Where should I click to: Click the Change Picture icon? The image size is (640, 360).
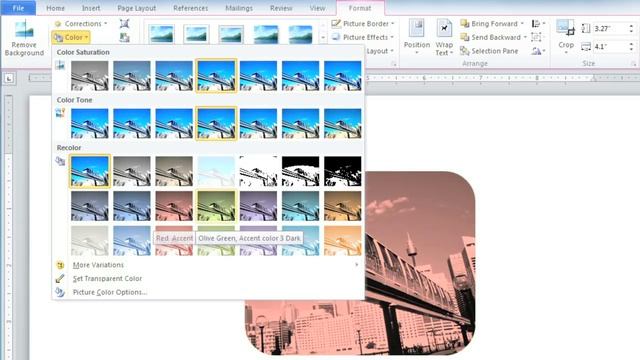point(124,38)
